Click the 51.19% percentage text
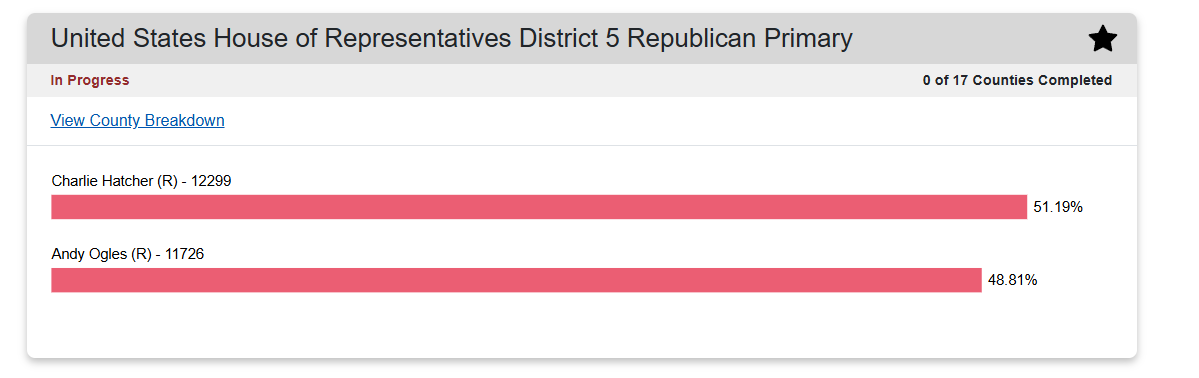 [1058, 207]
